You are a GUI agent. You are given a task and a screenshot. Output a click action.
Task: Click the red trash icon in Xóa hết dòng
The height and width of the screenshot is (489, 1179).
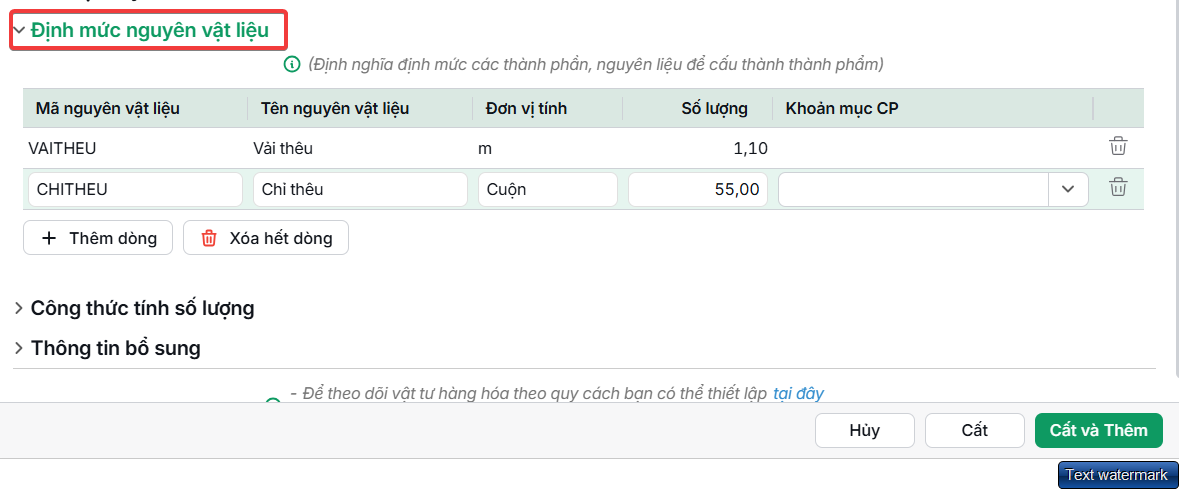tap(208, 238)
